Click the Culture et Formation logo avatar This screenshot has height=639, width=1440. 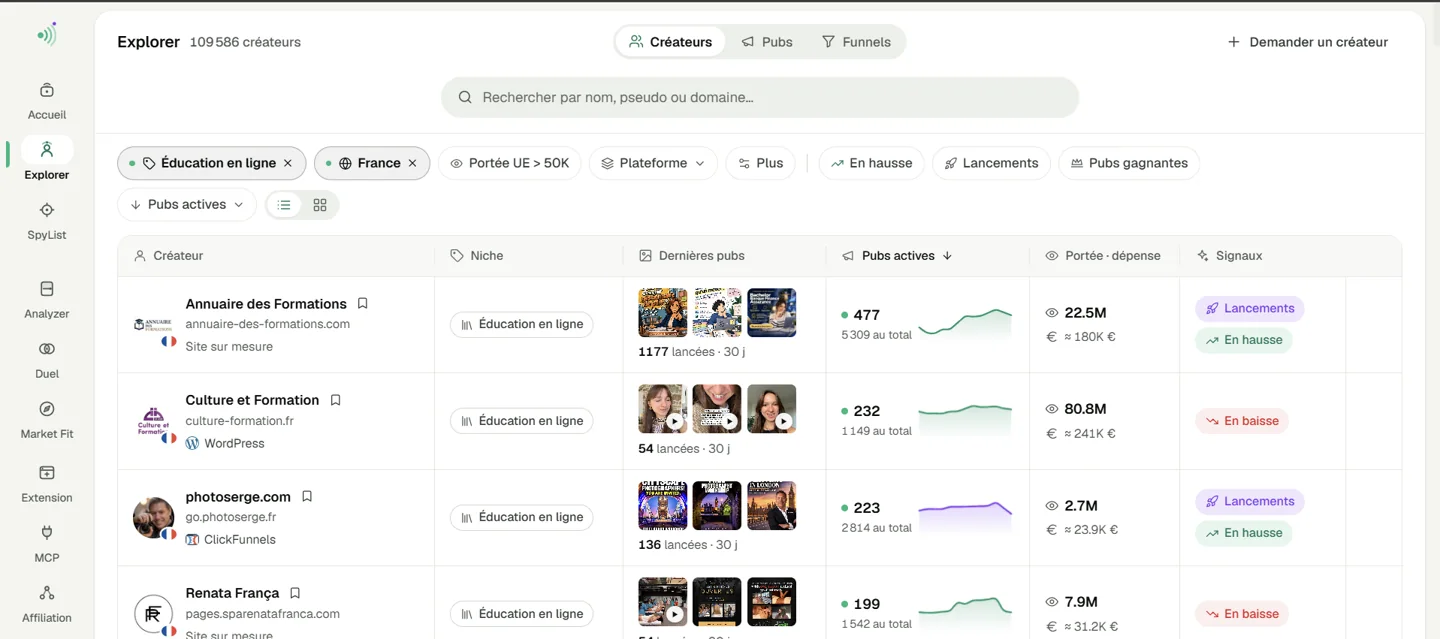pos(153,421)
